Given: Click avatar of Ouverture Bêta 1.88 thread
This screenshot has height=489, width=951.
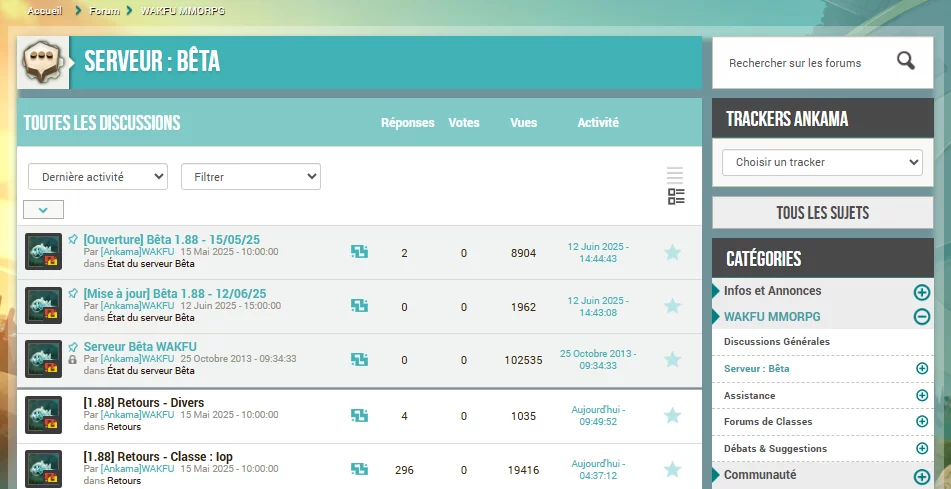Looking at the screenshot, I should point(43,252).
